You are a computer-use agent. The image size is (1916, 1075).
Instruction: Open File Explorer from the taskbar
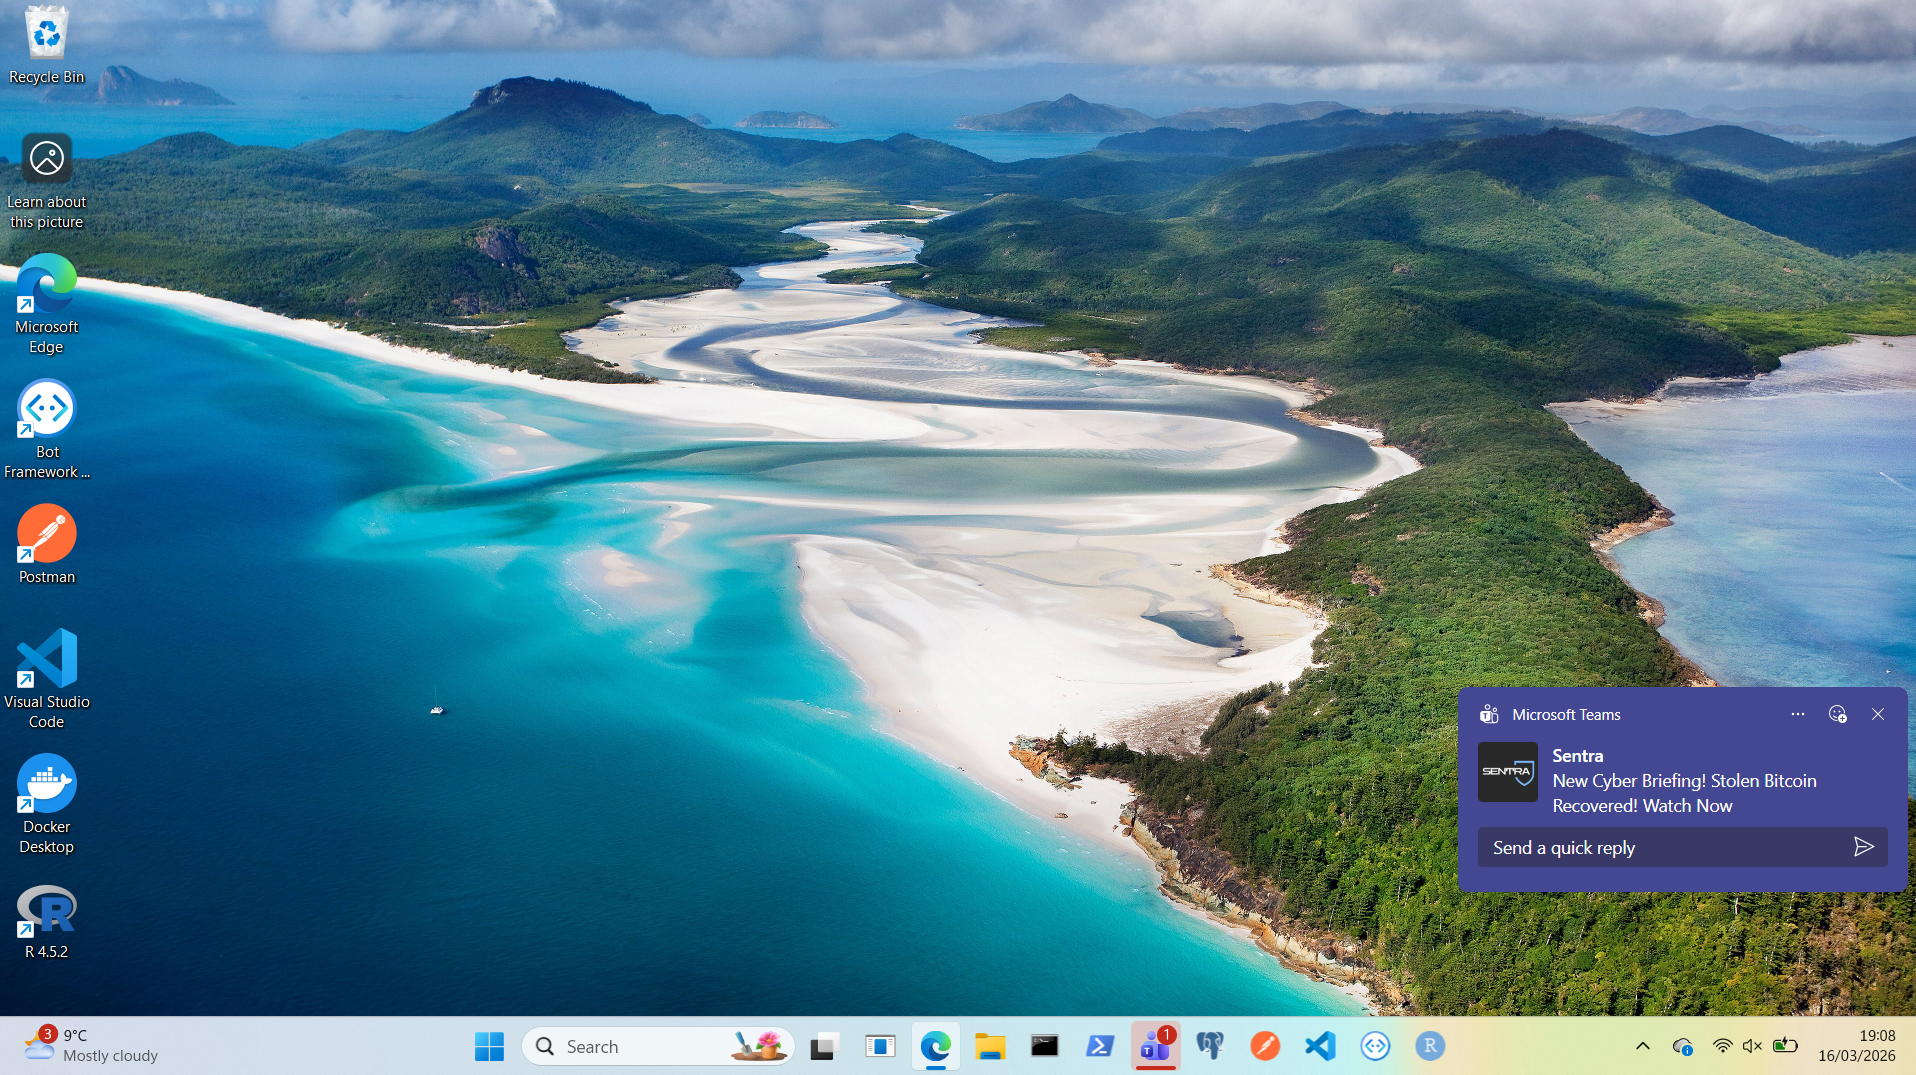pos(990,1046)
